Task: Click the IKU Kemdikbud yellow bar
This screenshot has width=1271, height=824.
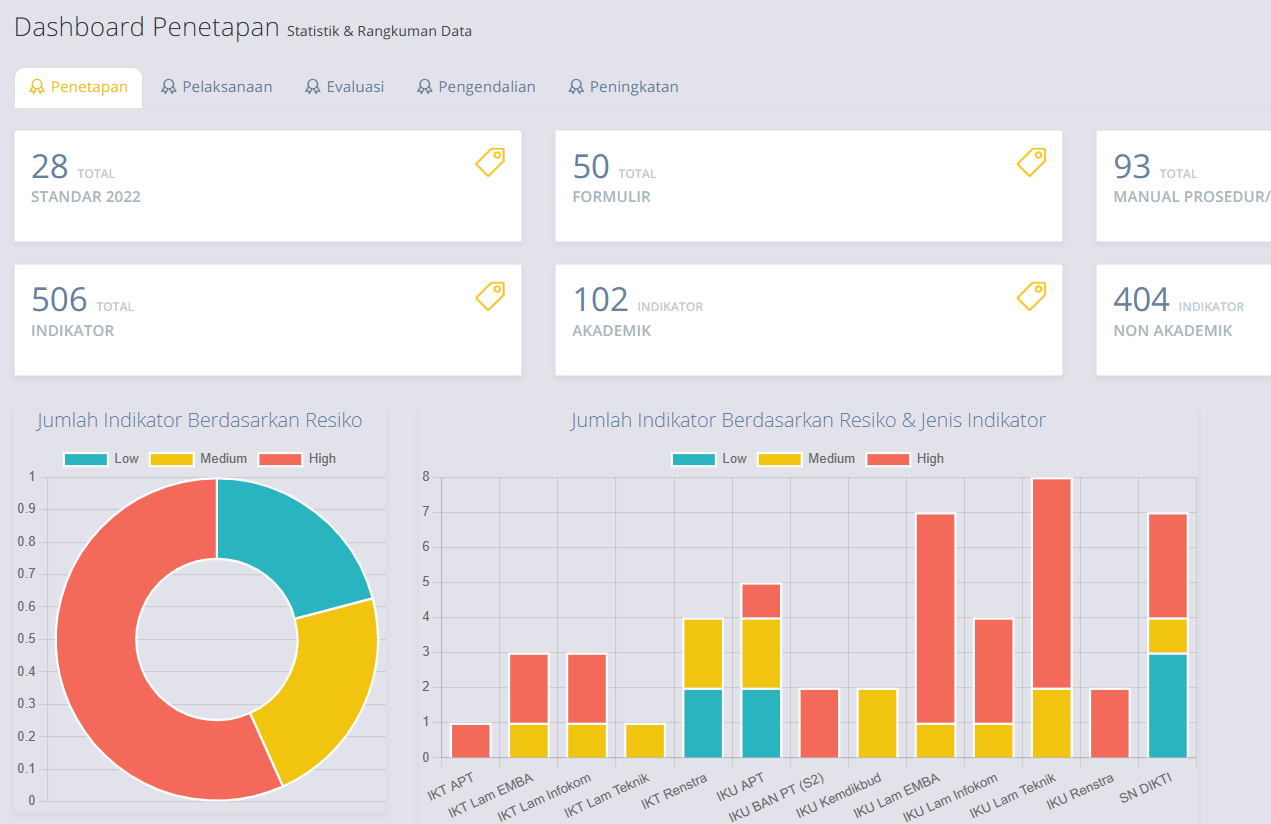Action: (x=877, y=723)
